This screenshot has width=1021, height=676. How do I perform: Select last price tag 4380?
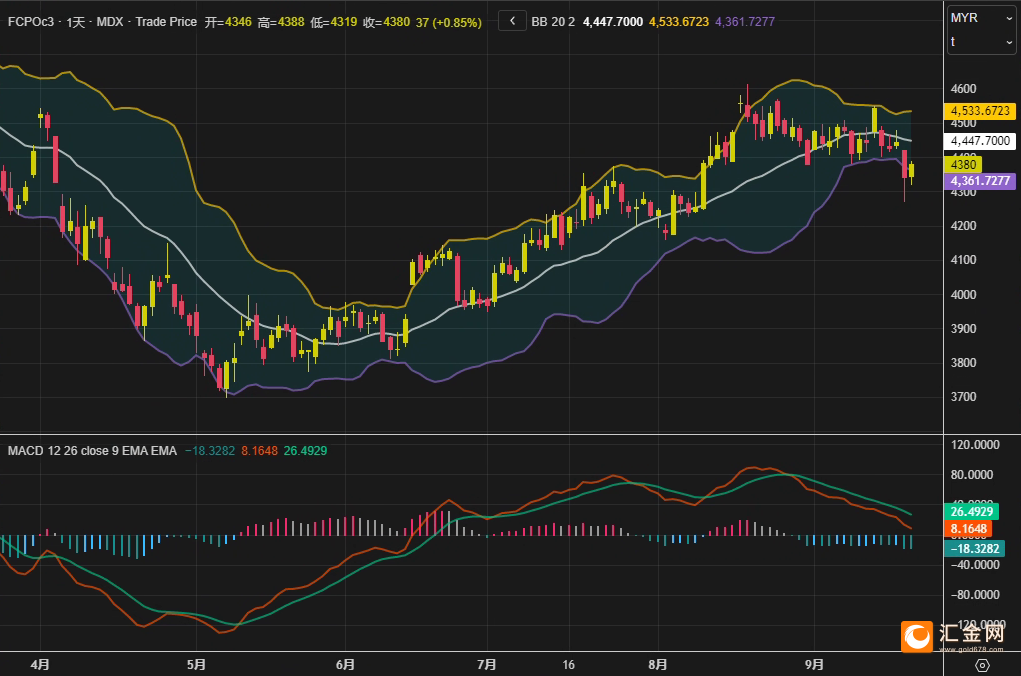pyautogui.click(x=963, y=164)
